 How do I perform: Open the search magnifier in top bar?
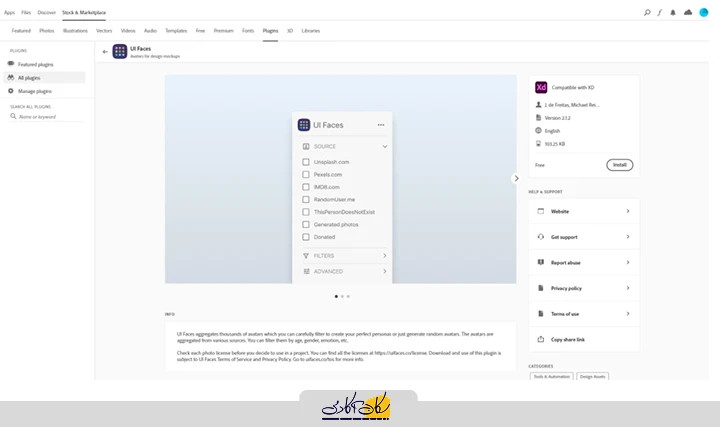[647, 13]
